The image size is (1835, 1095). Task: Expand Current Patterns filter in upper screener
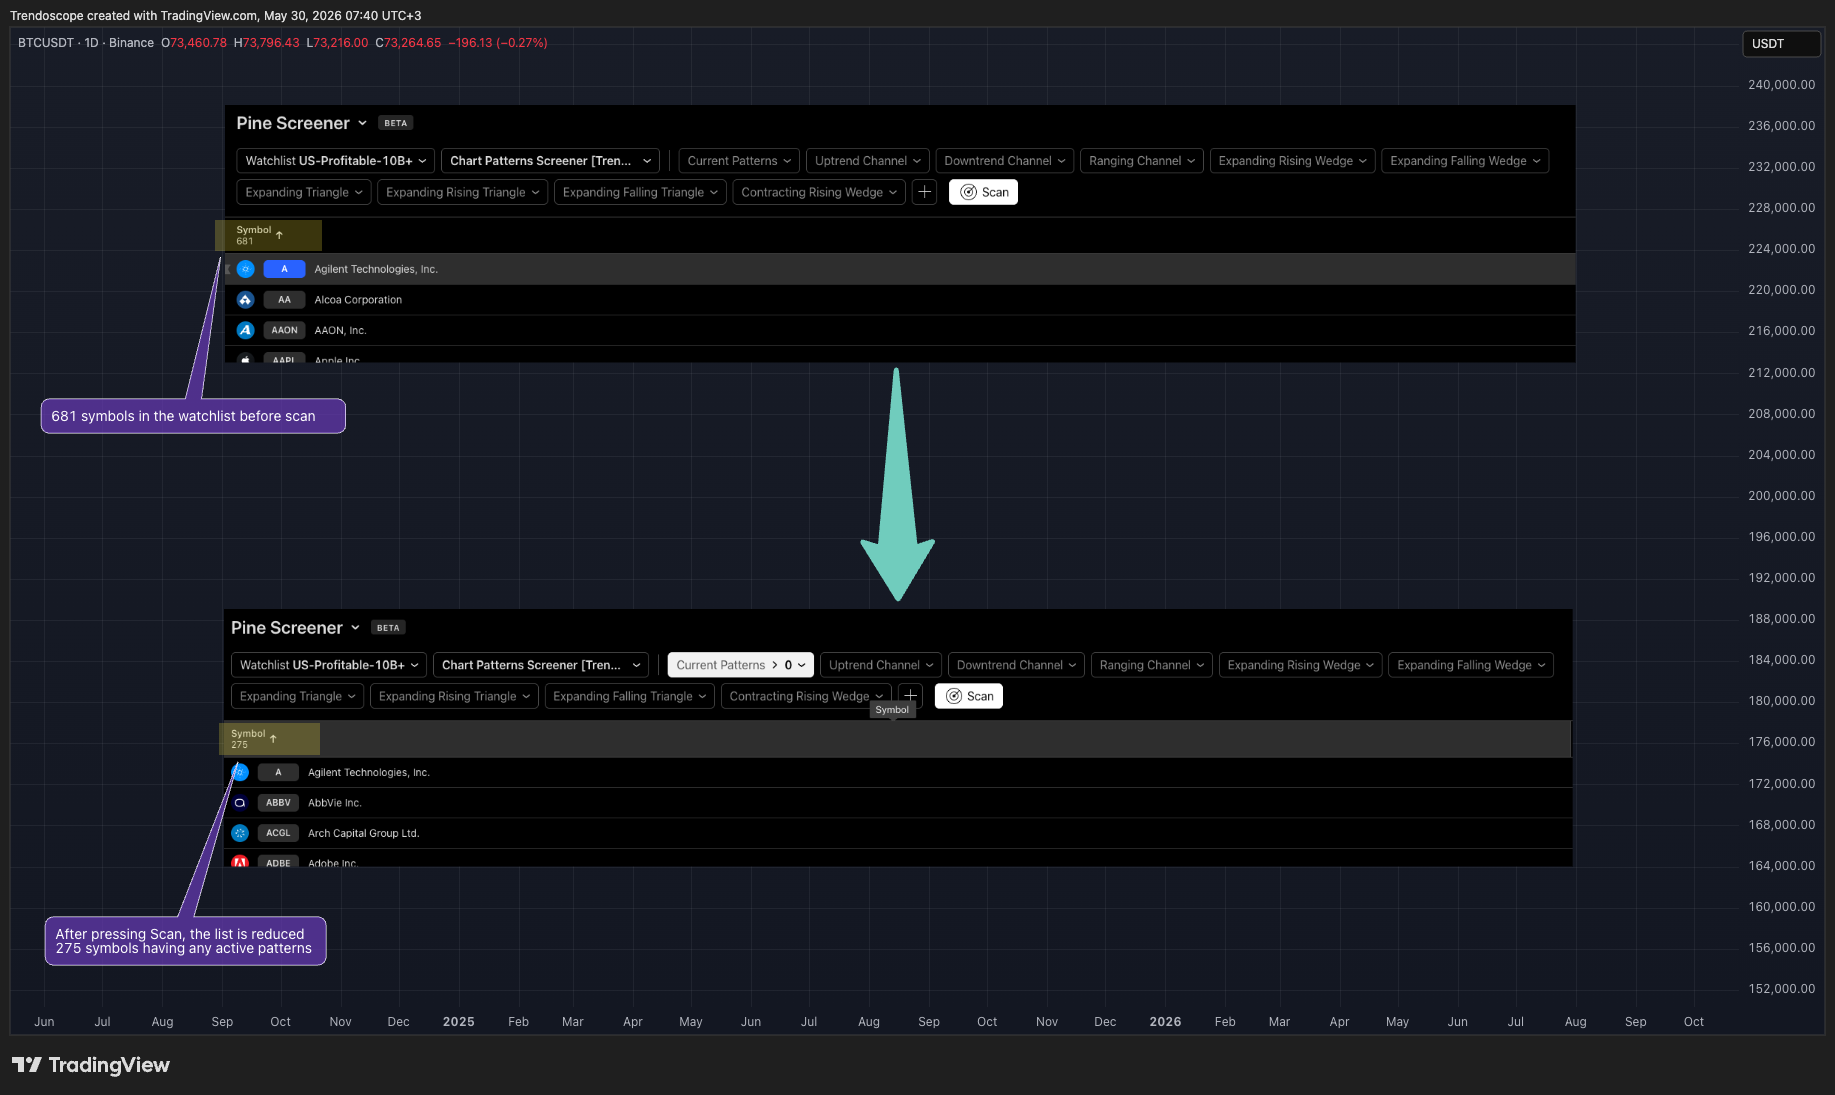(739, 161)
